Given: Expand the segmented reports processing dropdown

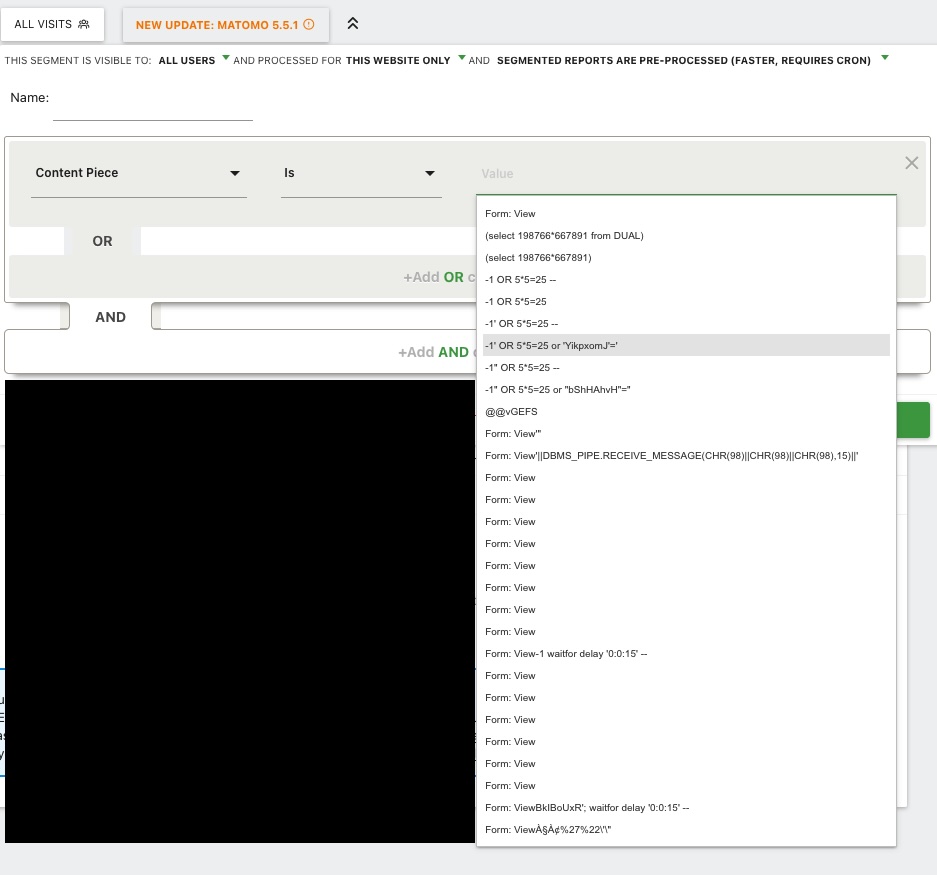Looking at the screenshot, I should click(691, 60).
